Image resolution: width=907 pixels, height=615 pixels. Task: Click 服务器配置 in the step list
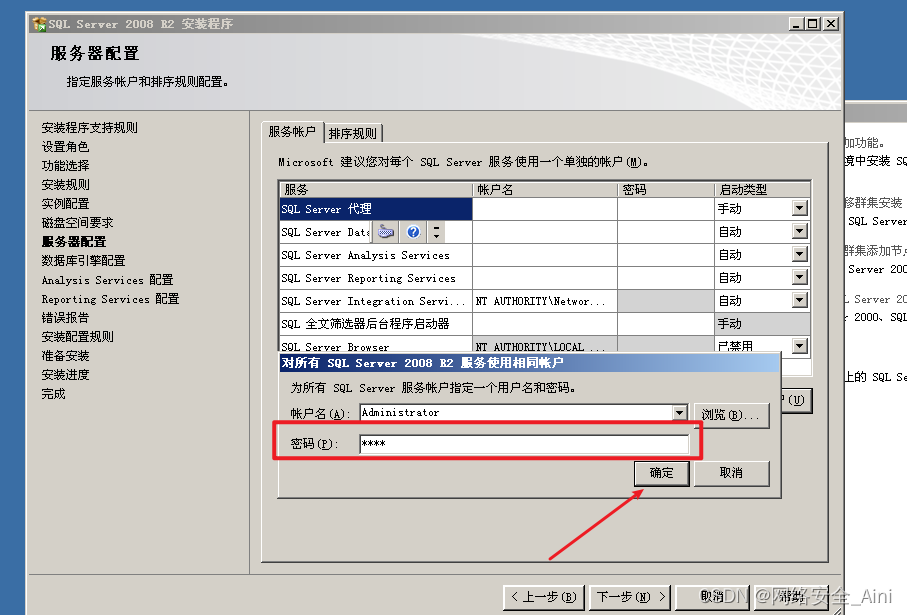pos(73,242)
